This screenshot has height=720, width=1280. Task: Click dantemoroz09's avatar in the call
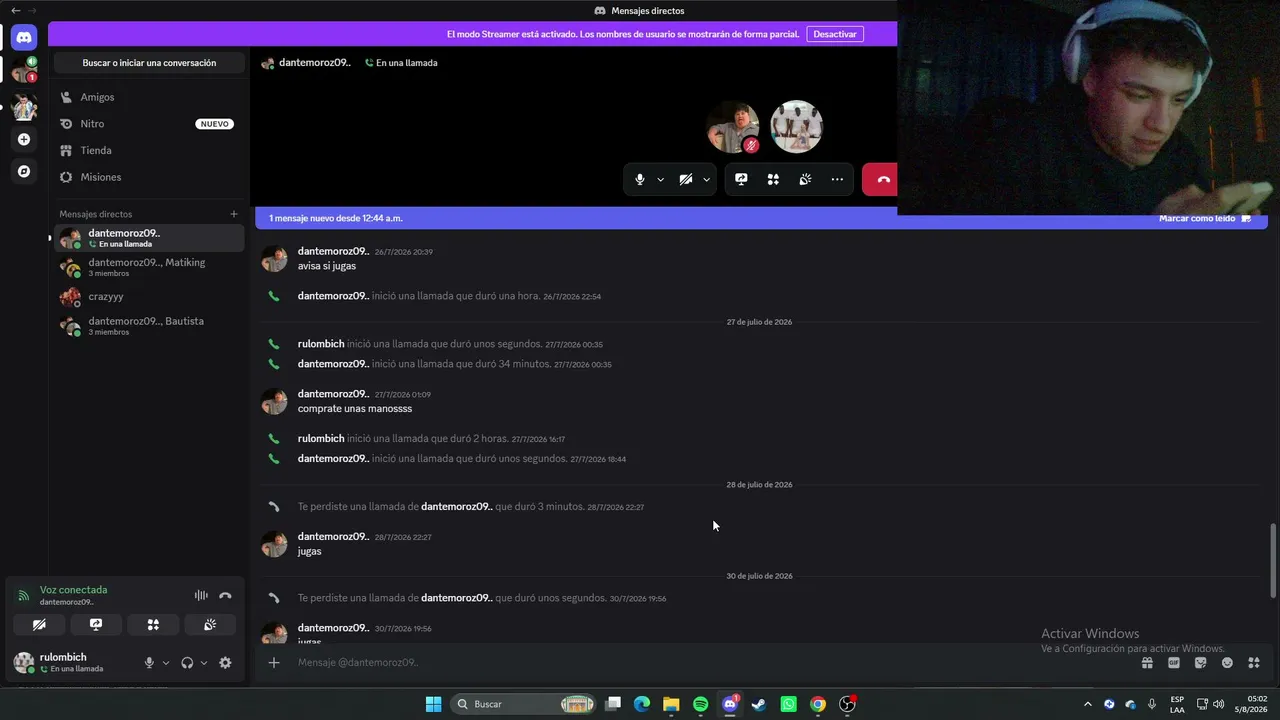click(x=733, y=127)
